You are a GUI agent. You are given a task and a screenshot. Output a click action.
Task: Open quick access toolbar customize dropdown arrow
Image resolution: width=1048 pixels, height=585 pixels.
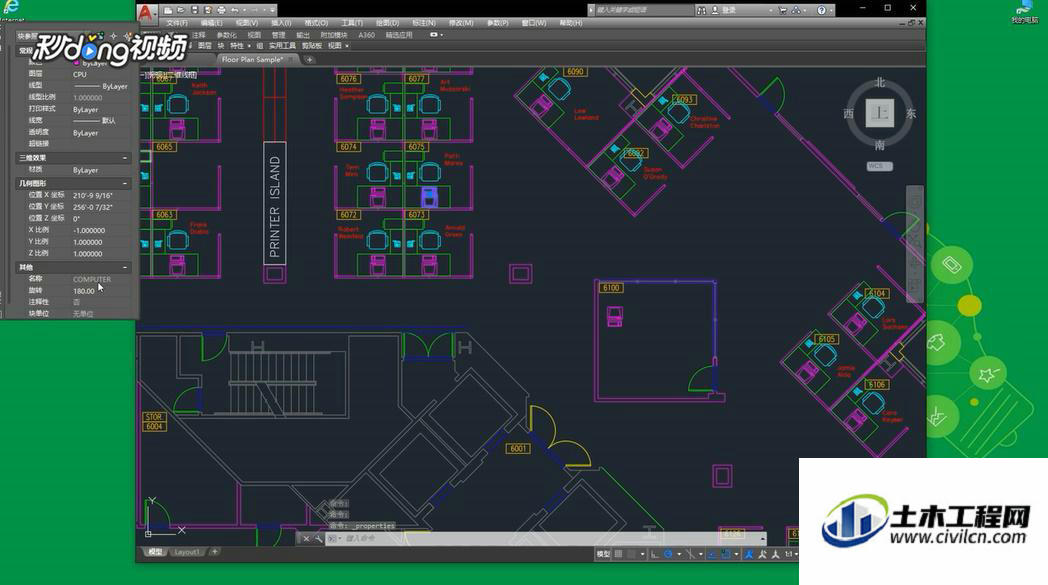click(x=272, y=10)
